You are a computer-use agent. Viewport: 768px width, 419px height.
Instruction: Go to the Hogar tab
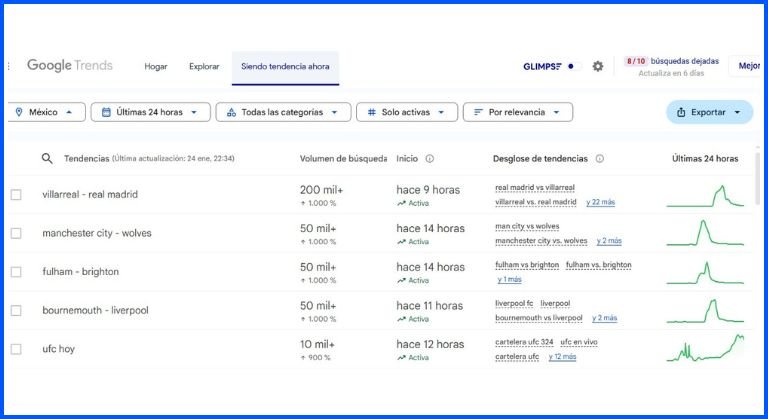156,66
